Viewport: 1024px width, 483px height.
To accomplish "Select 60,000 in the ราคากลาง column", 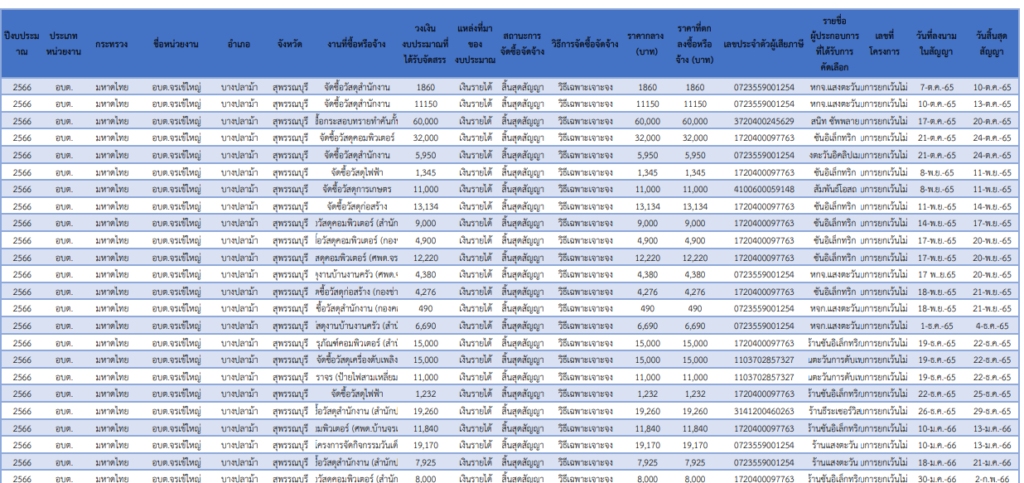I will coord(647,121).
